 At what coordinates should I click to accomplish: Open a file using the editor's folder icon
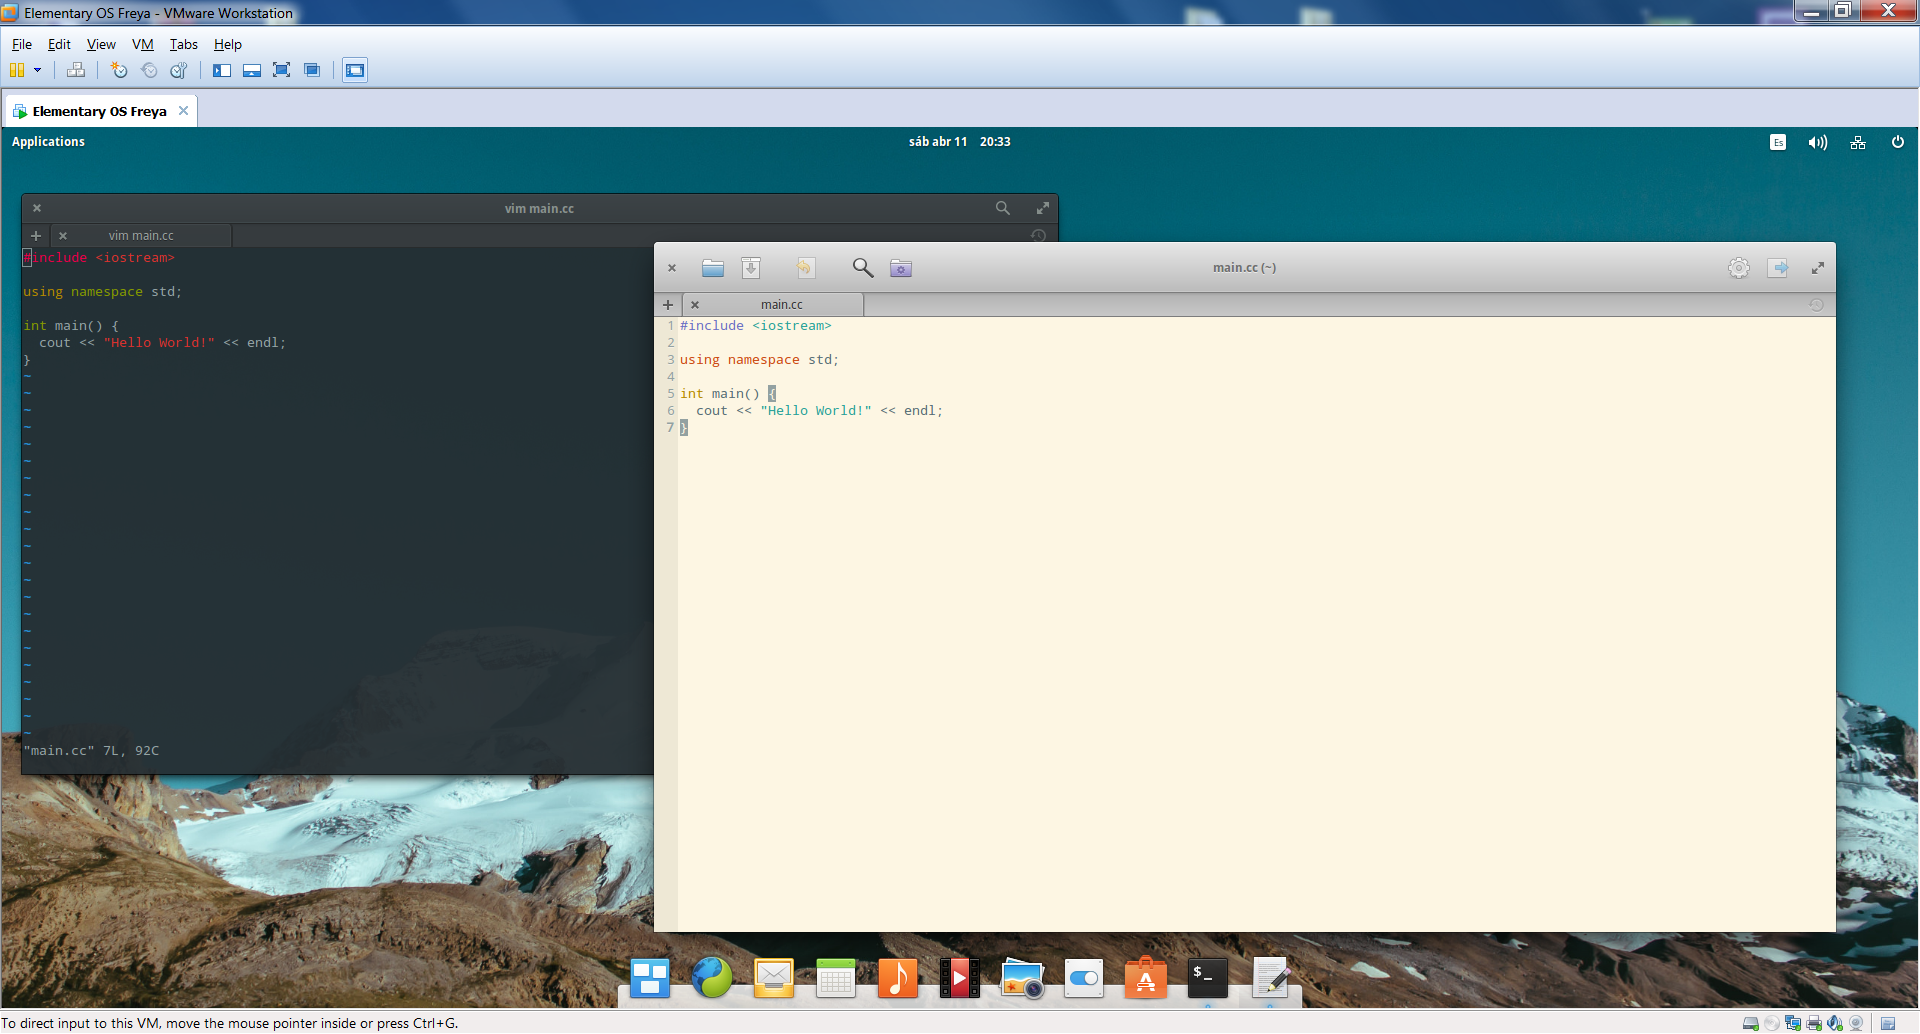point(713,268)
